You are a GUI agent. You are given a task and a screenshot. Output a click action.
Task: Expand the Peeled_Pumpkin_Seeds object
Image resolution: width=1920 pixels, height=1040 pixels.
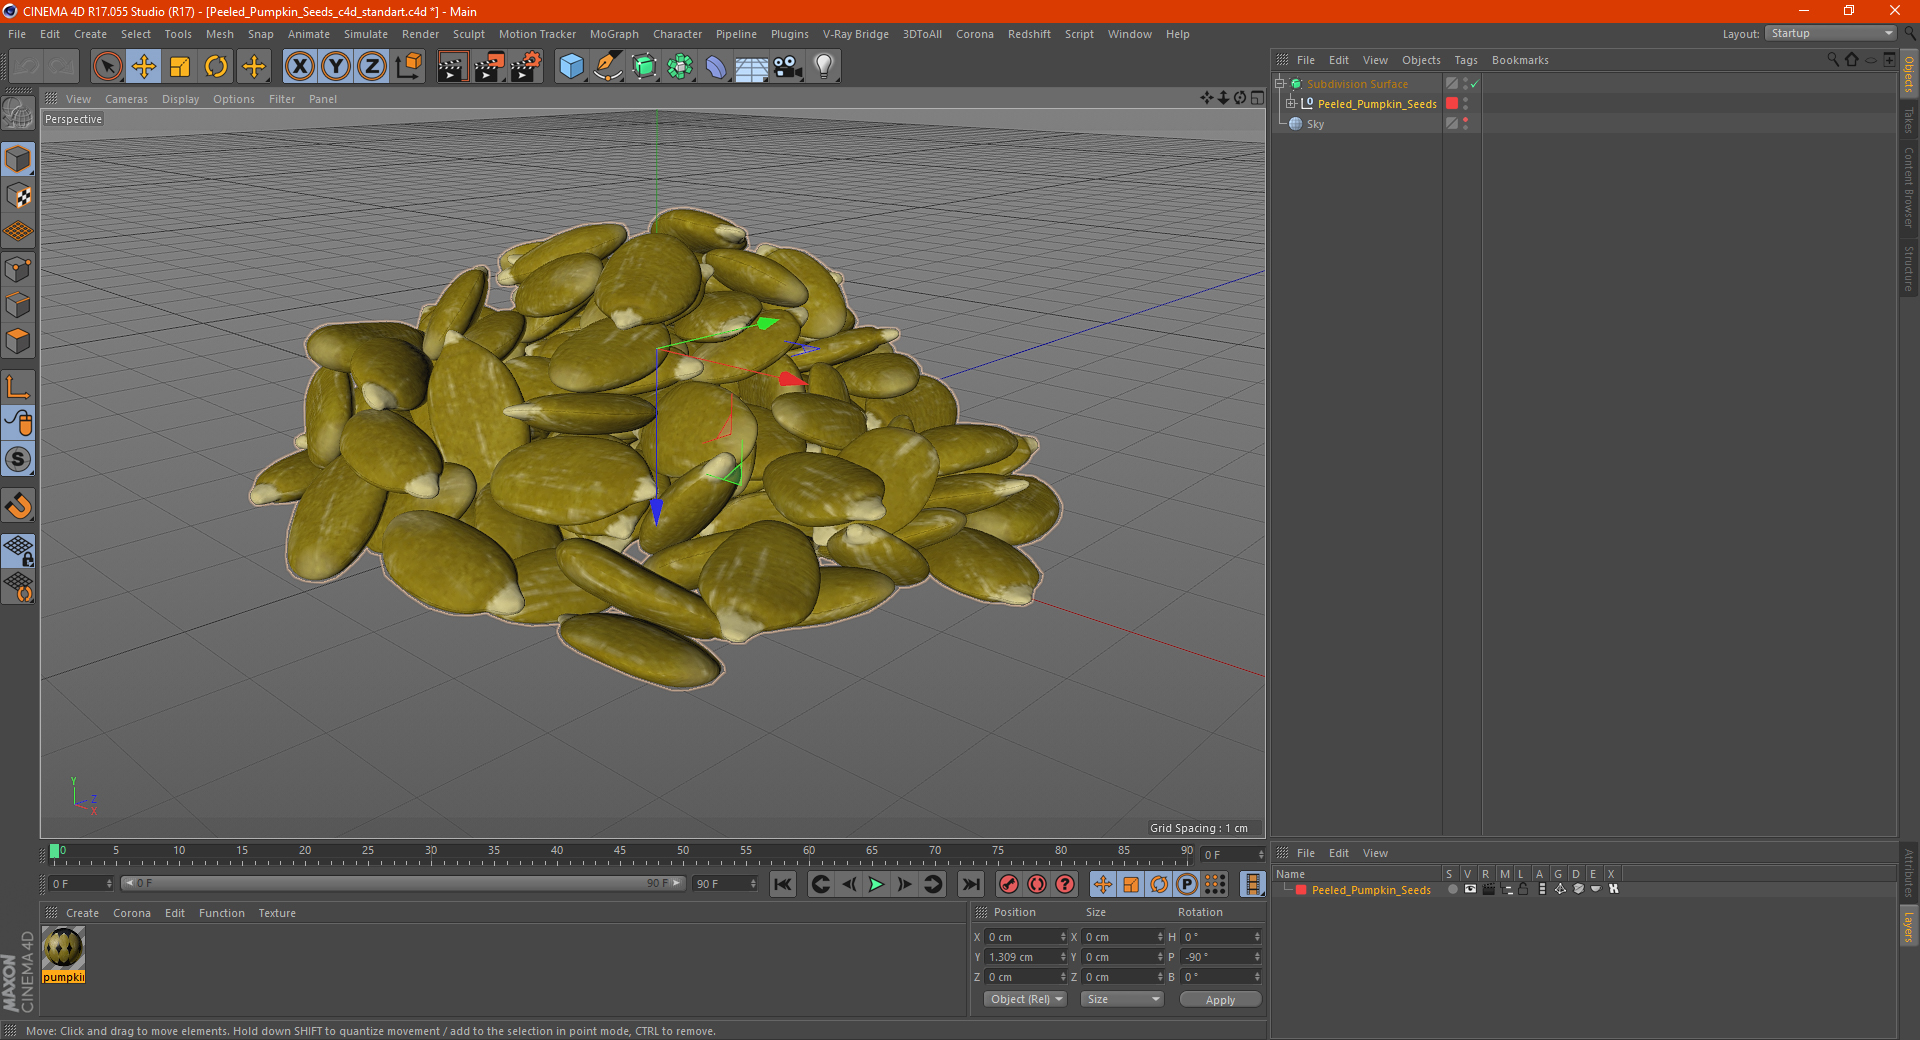1291,103
